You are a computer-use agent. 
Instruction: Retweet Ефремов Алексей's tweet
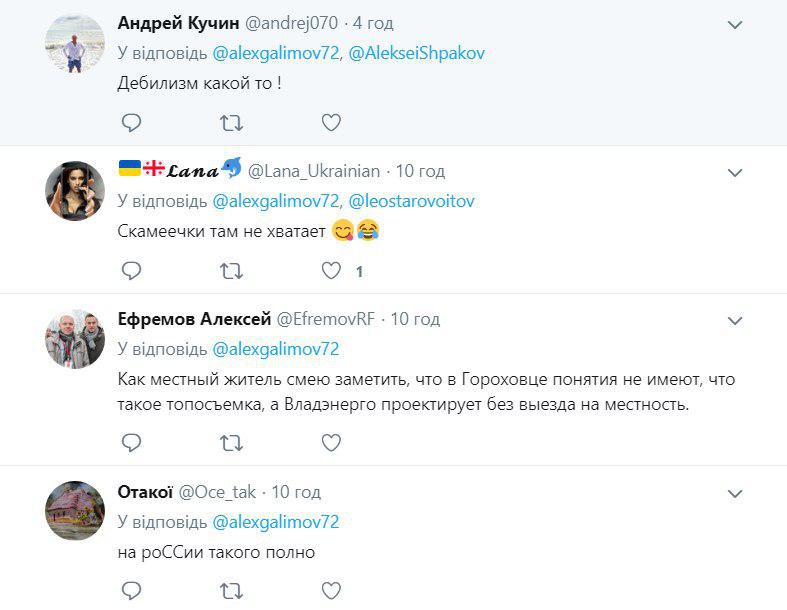click(x=231, y=442)
